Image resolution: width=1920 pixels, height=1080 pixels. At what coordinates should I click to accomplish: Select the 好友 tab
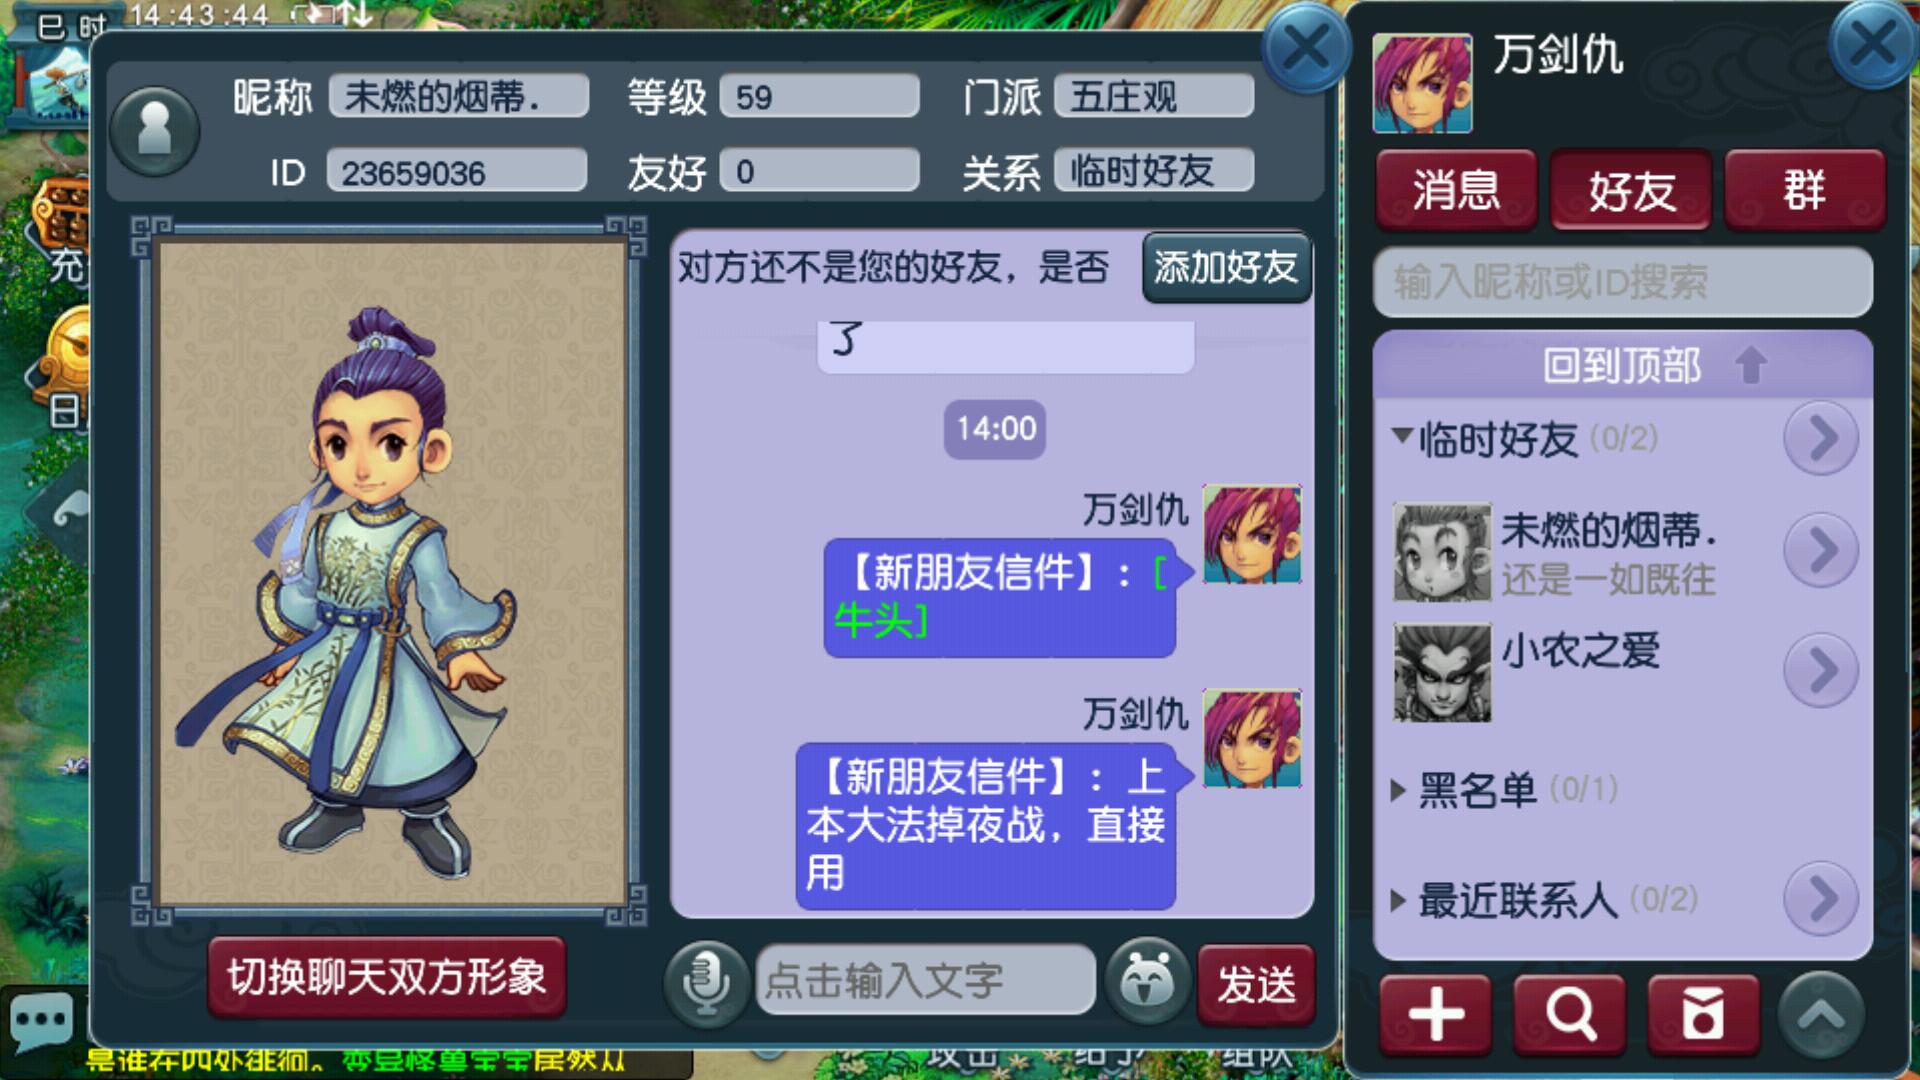1631,190
